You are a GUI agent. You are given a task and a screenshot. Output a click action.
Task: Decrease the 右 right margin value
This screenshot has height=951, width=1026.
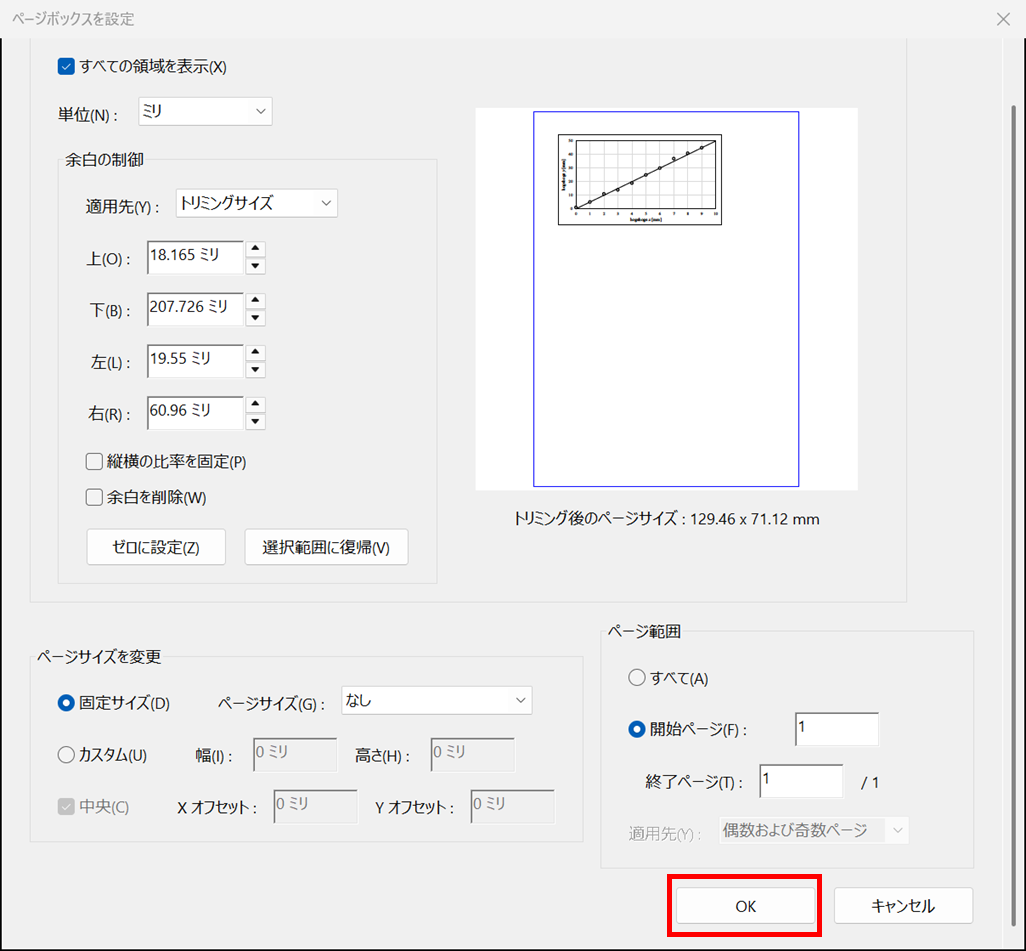click(255, 421)
